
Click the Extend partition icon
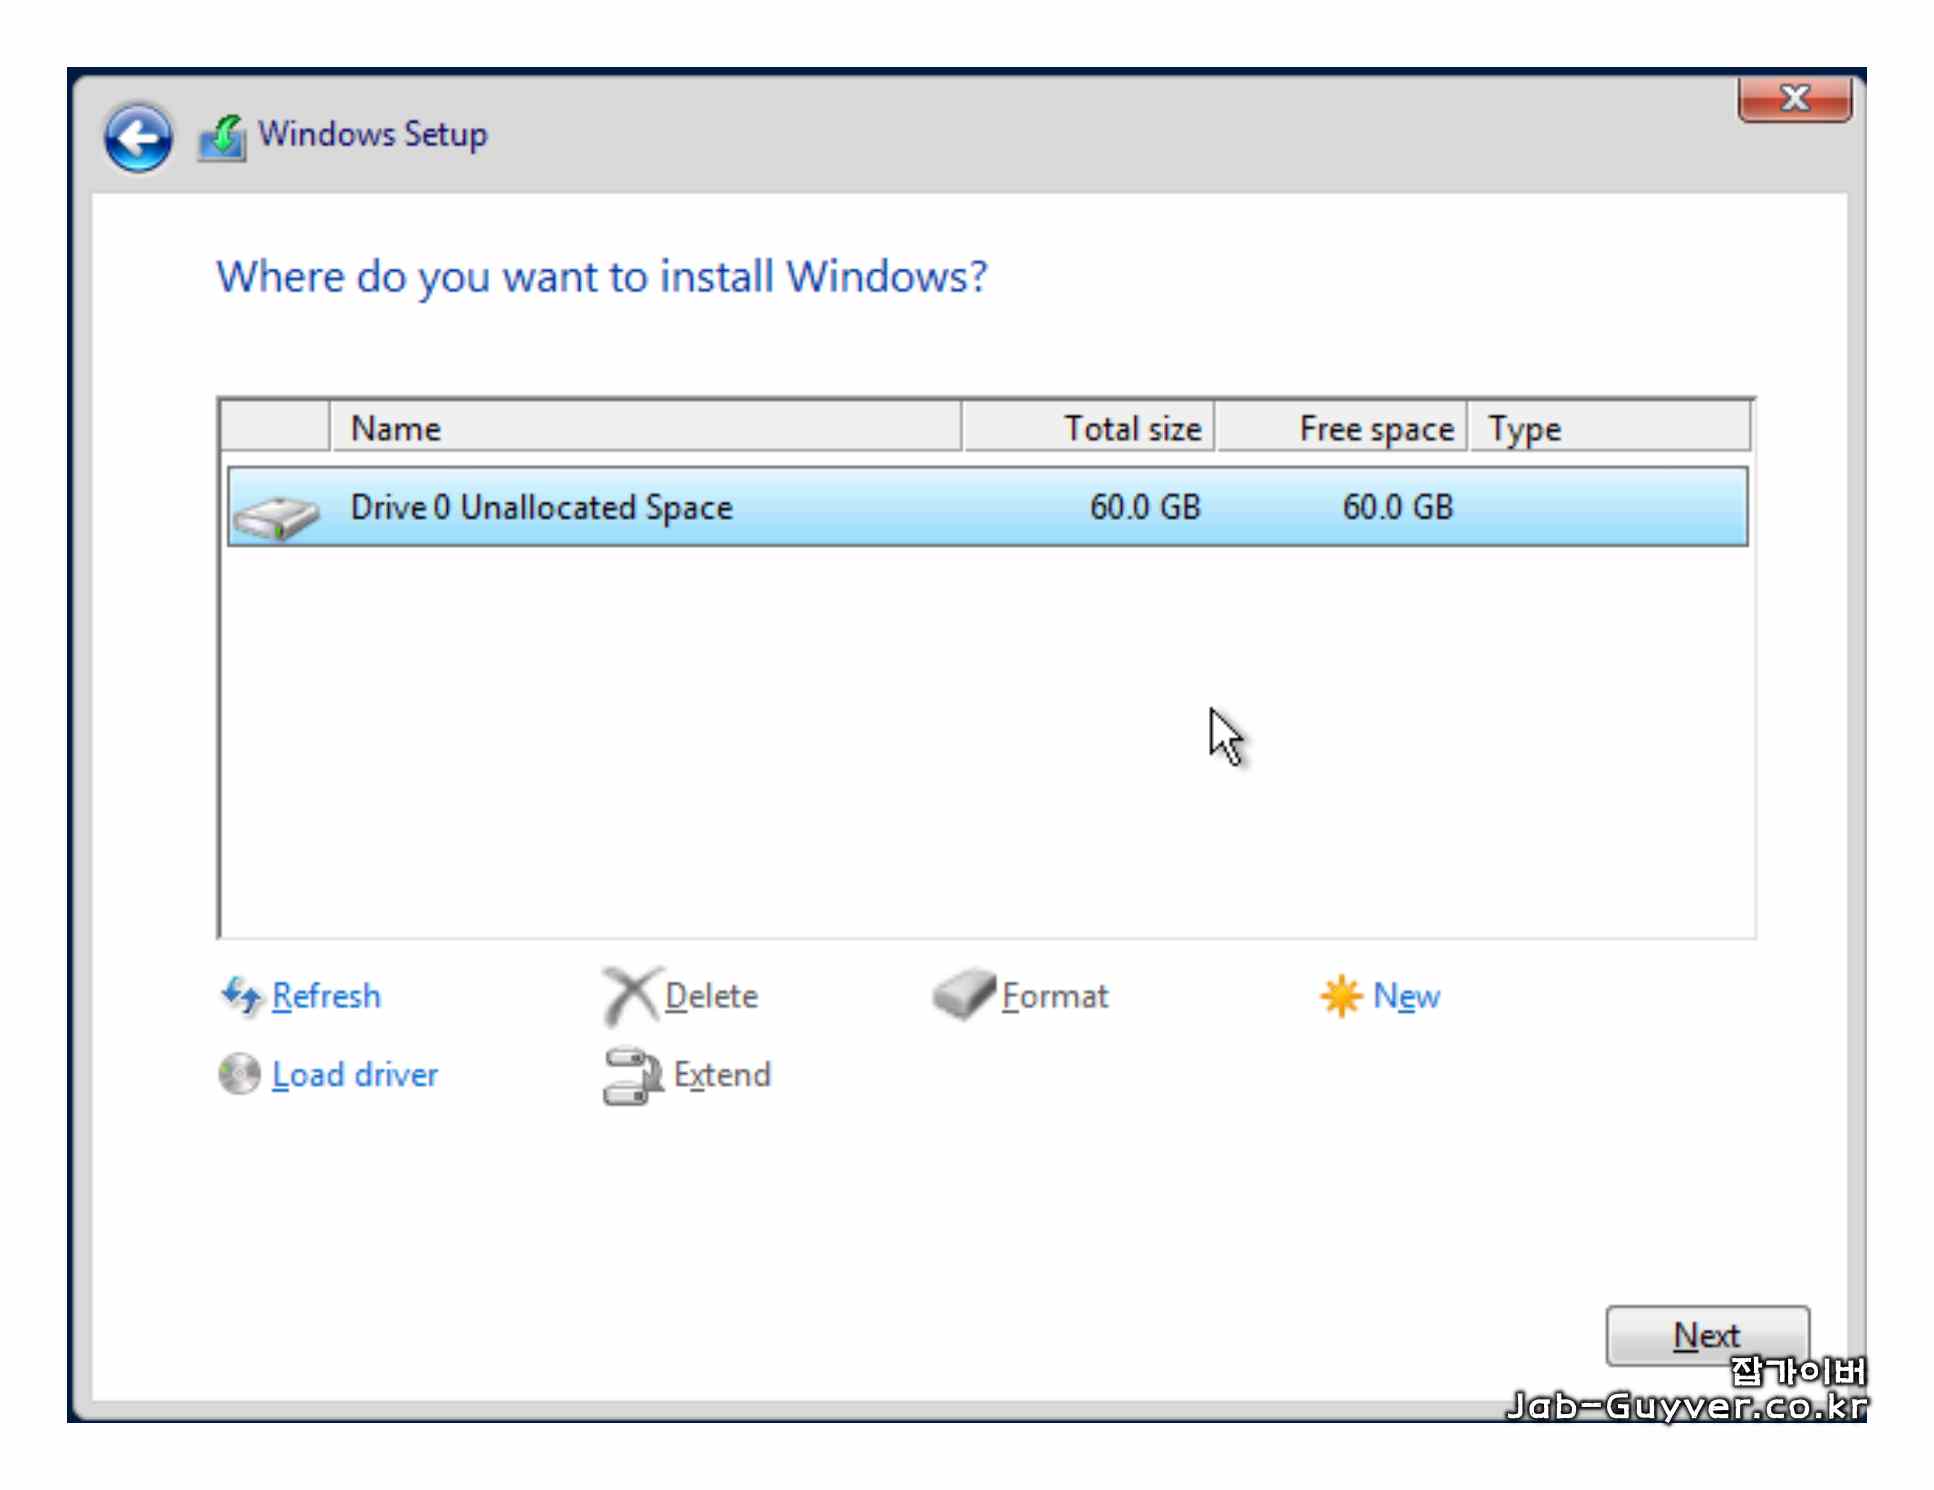pyautogui.click(x=631, y=1076)
